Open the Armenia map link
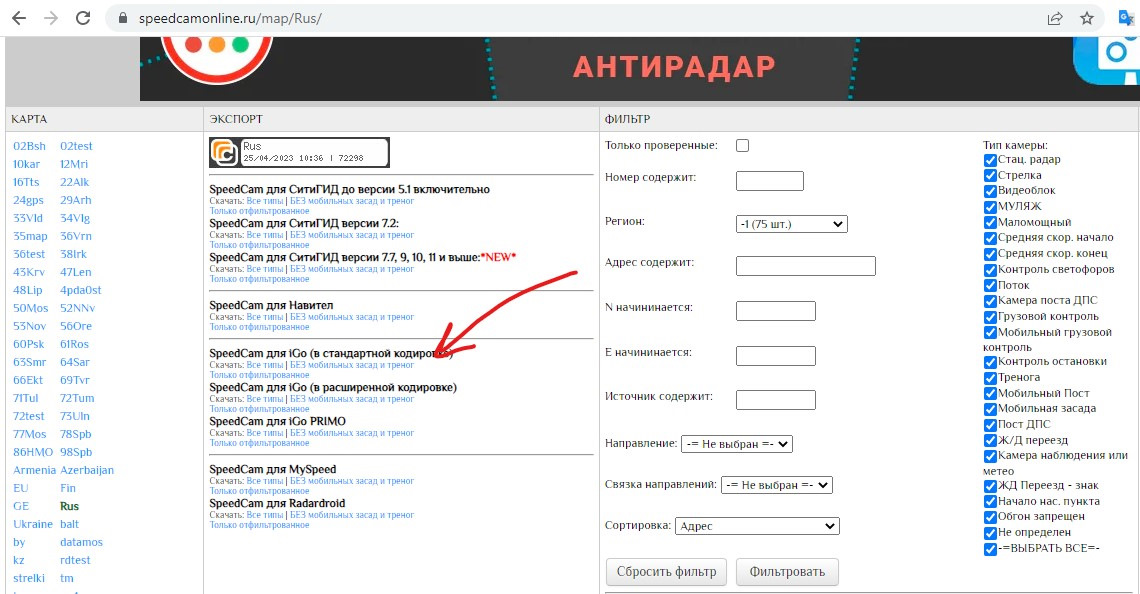The height and width of the screenshot is (594, 1140). (34, 470)
